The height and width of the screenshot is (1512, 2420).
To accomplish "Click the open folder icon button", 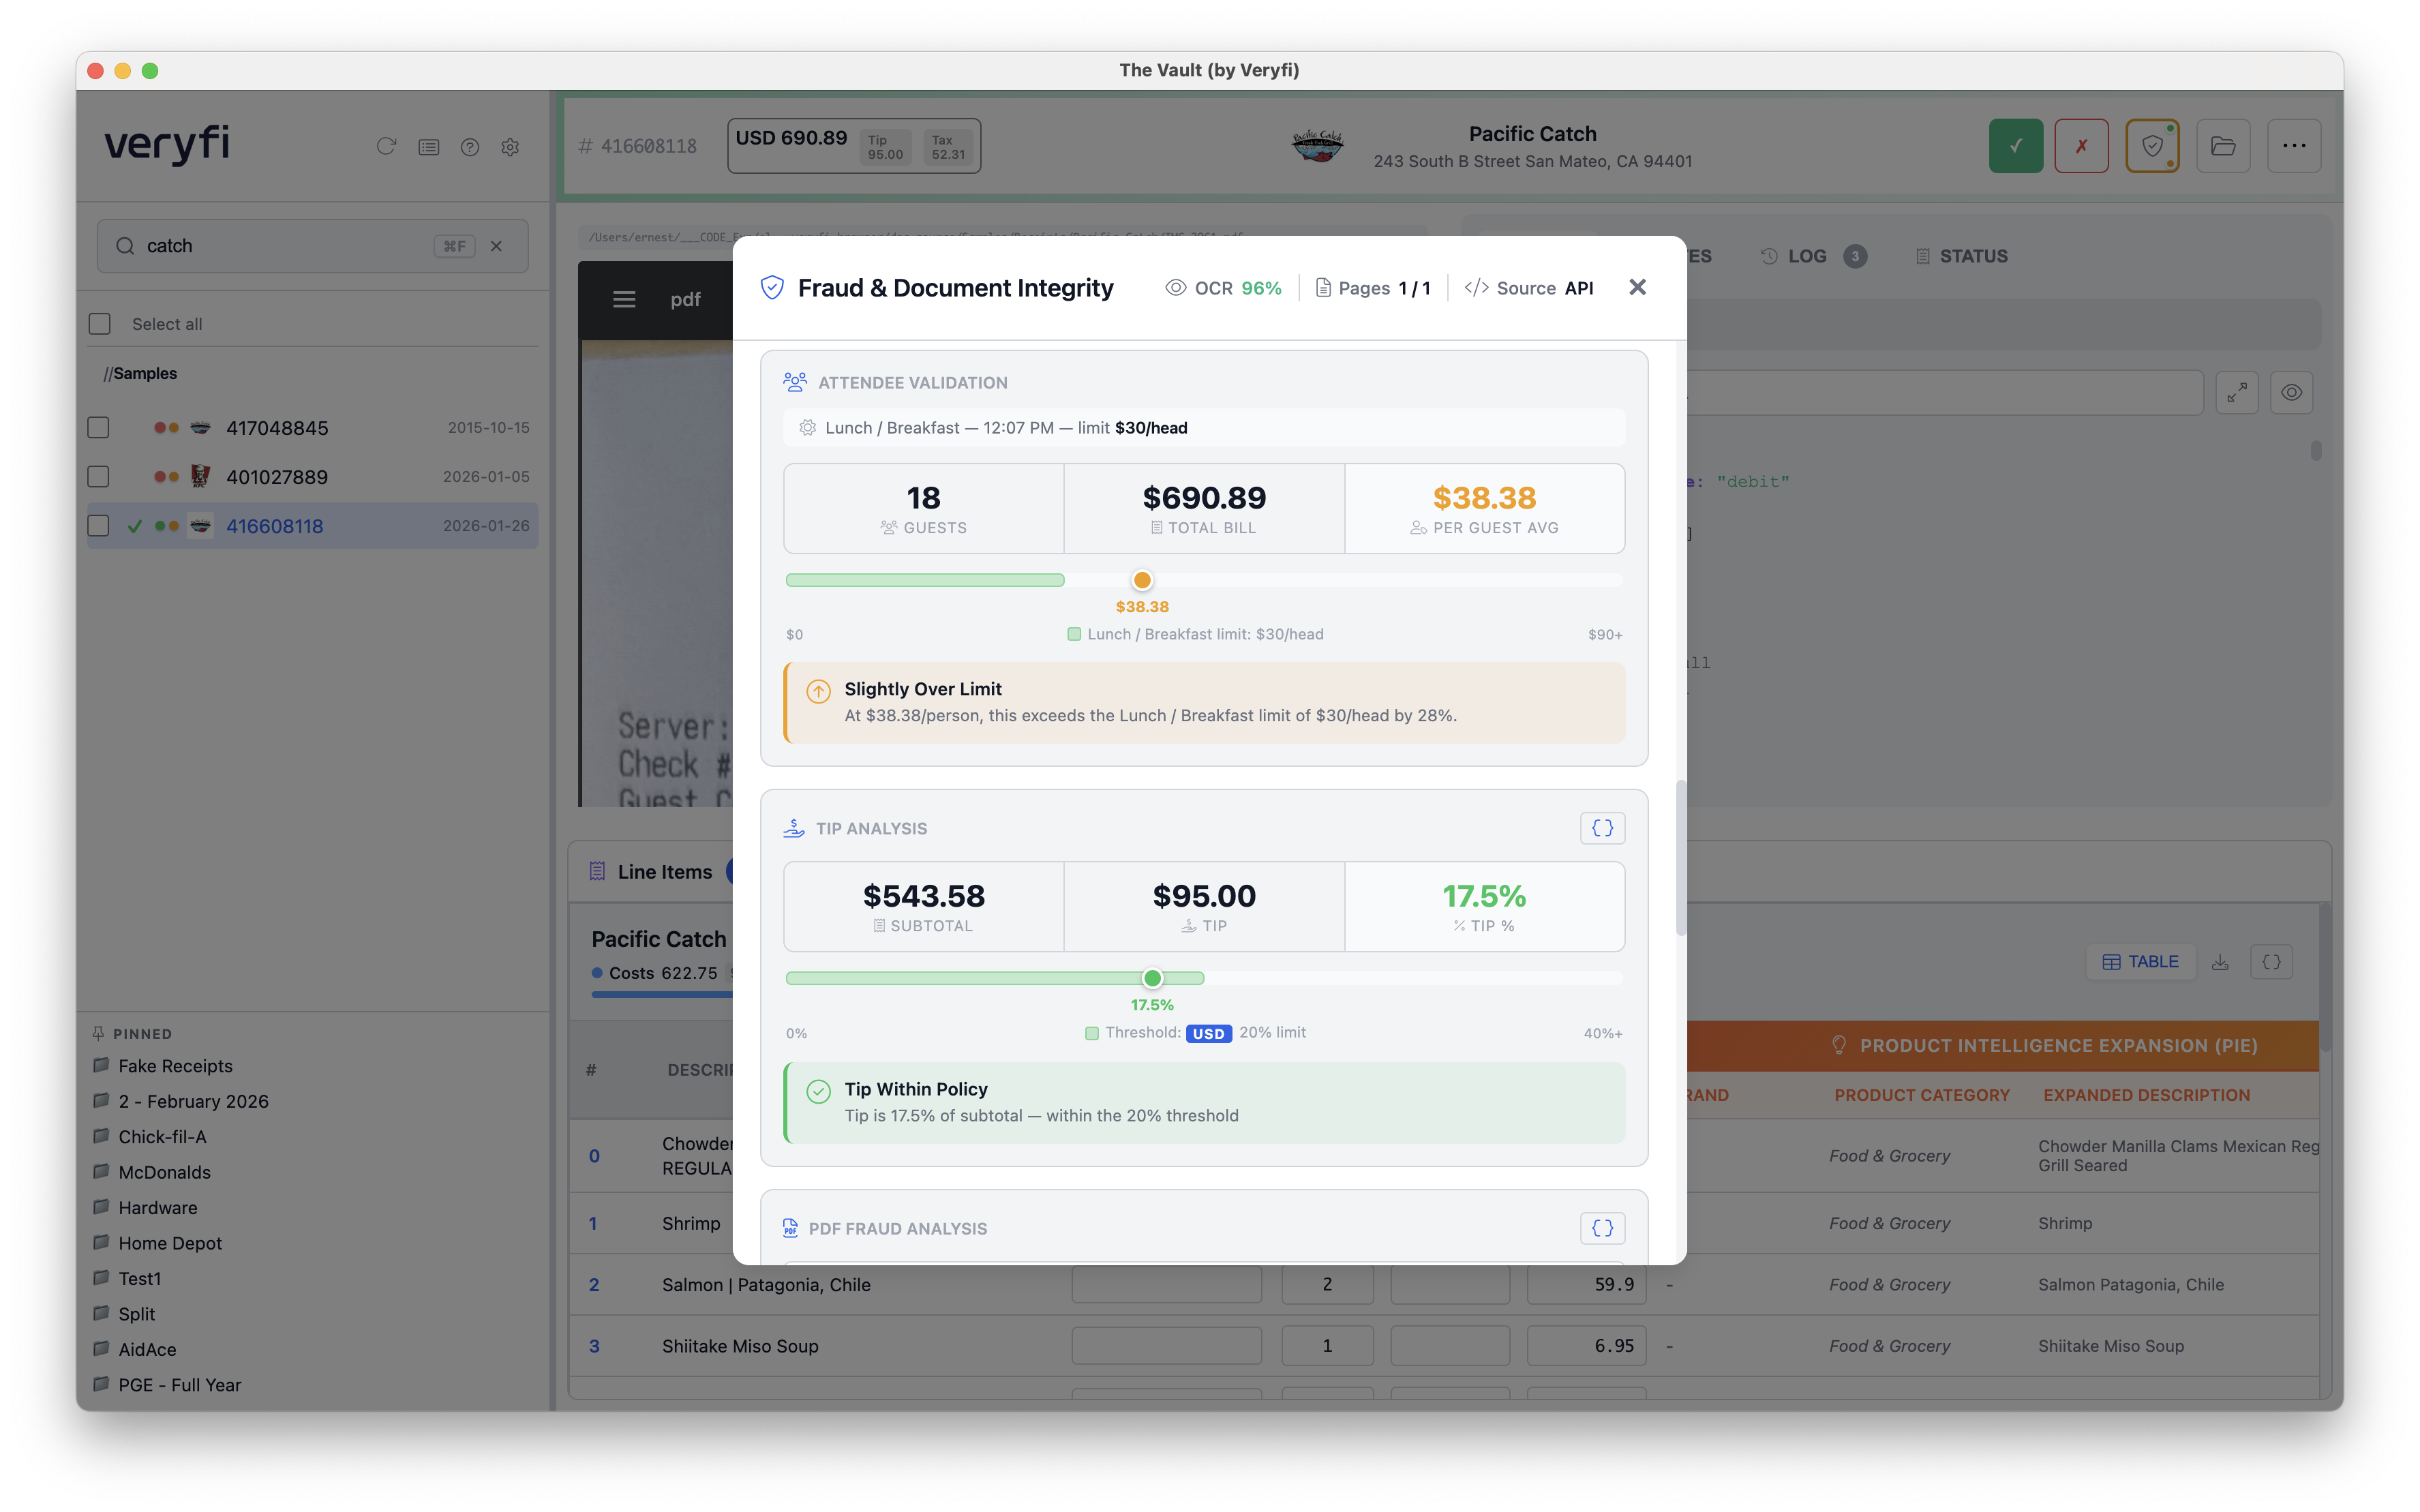I will click(2222, 146).
